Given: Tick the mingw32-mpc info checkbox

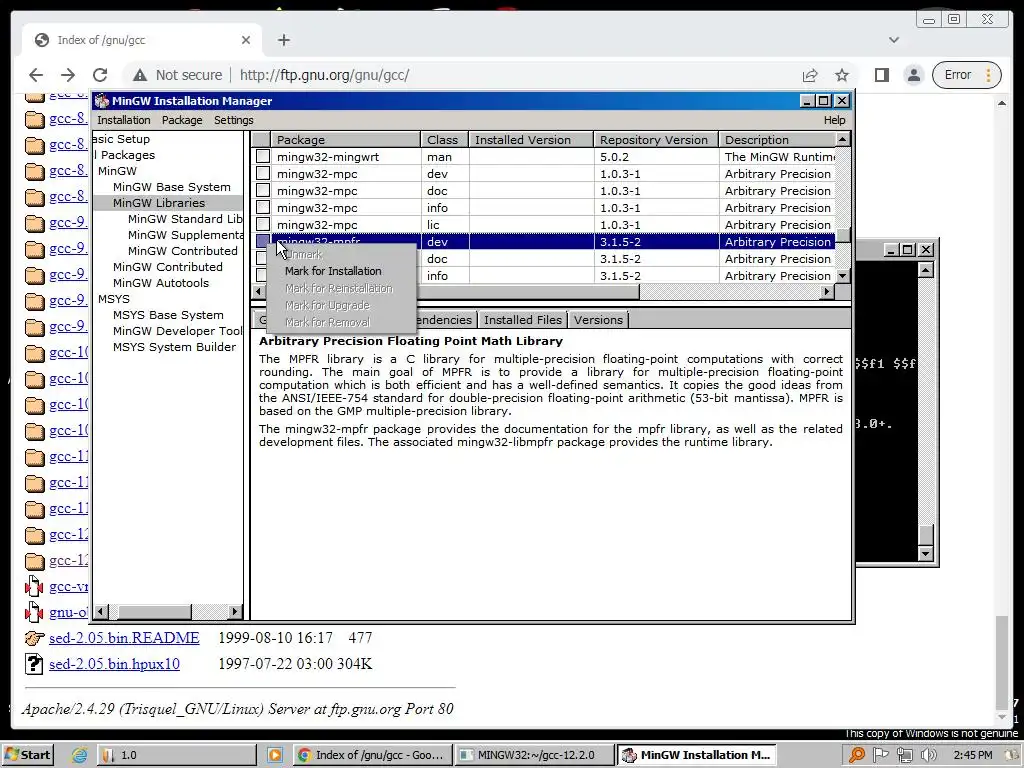Looking at the screenshot, I should click(263, 208).
